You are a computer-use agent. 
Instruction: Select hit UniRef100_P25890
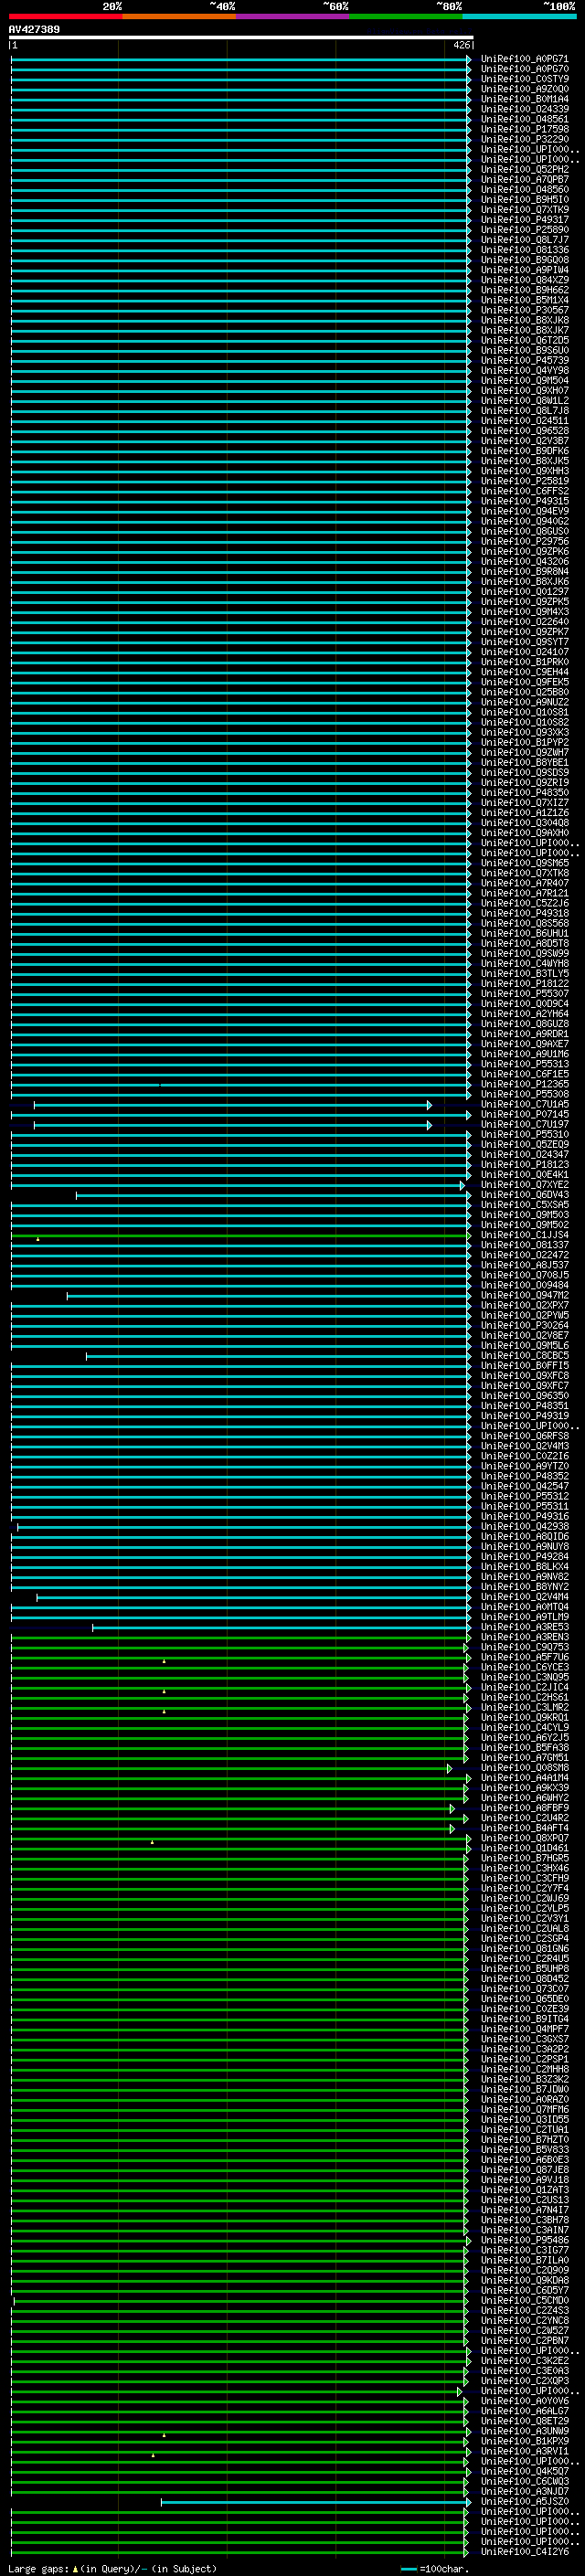(525, 230)
